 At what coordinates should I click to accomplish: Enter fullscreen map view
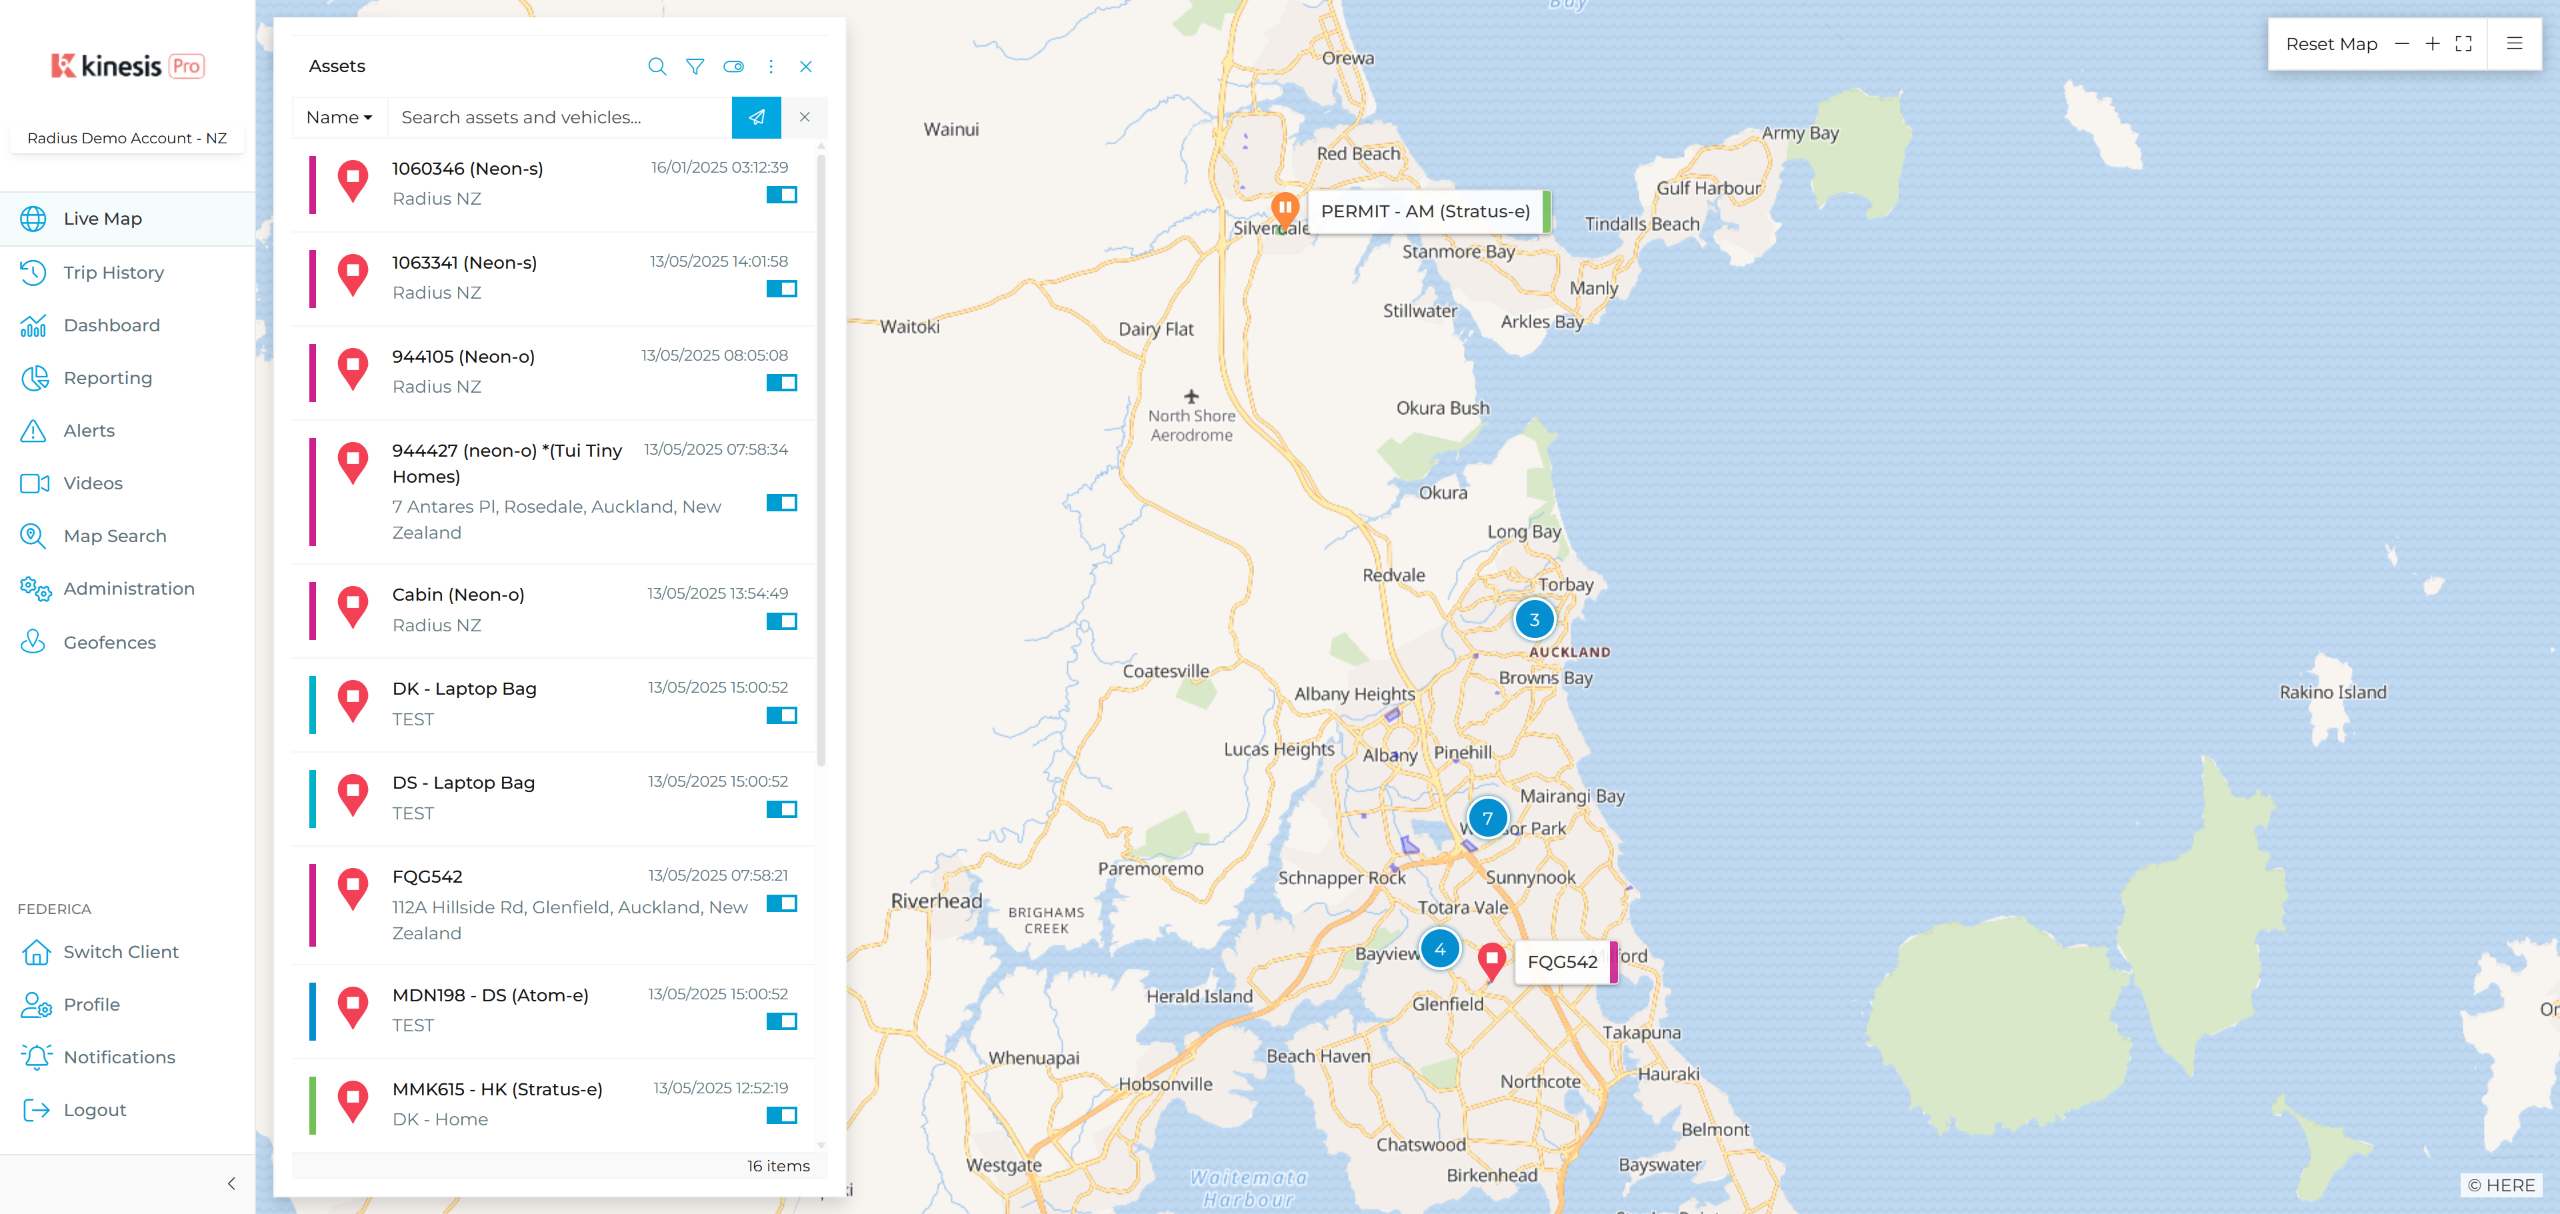click(x=2464, y=44)
